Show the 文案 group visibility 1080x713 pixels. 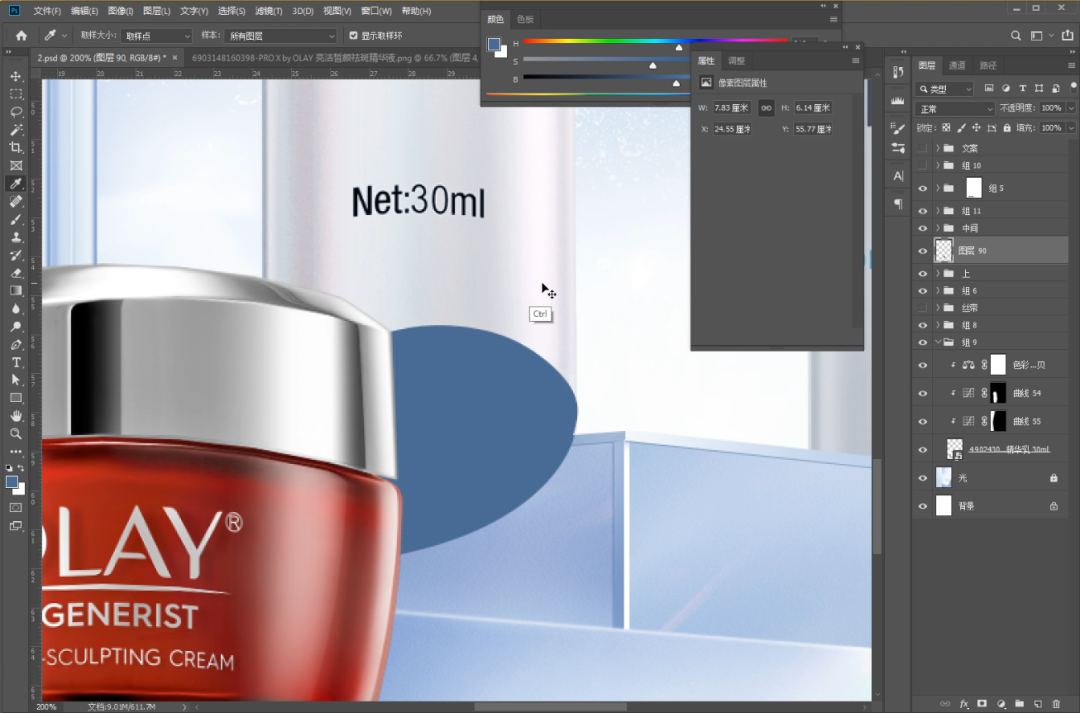point(923,148)
